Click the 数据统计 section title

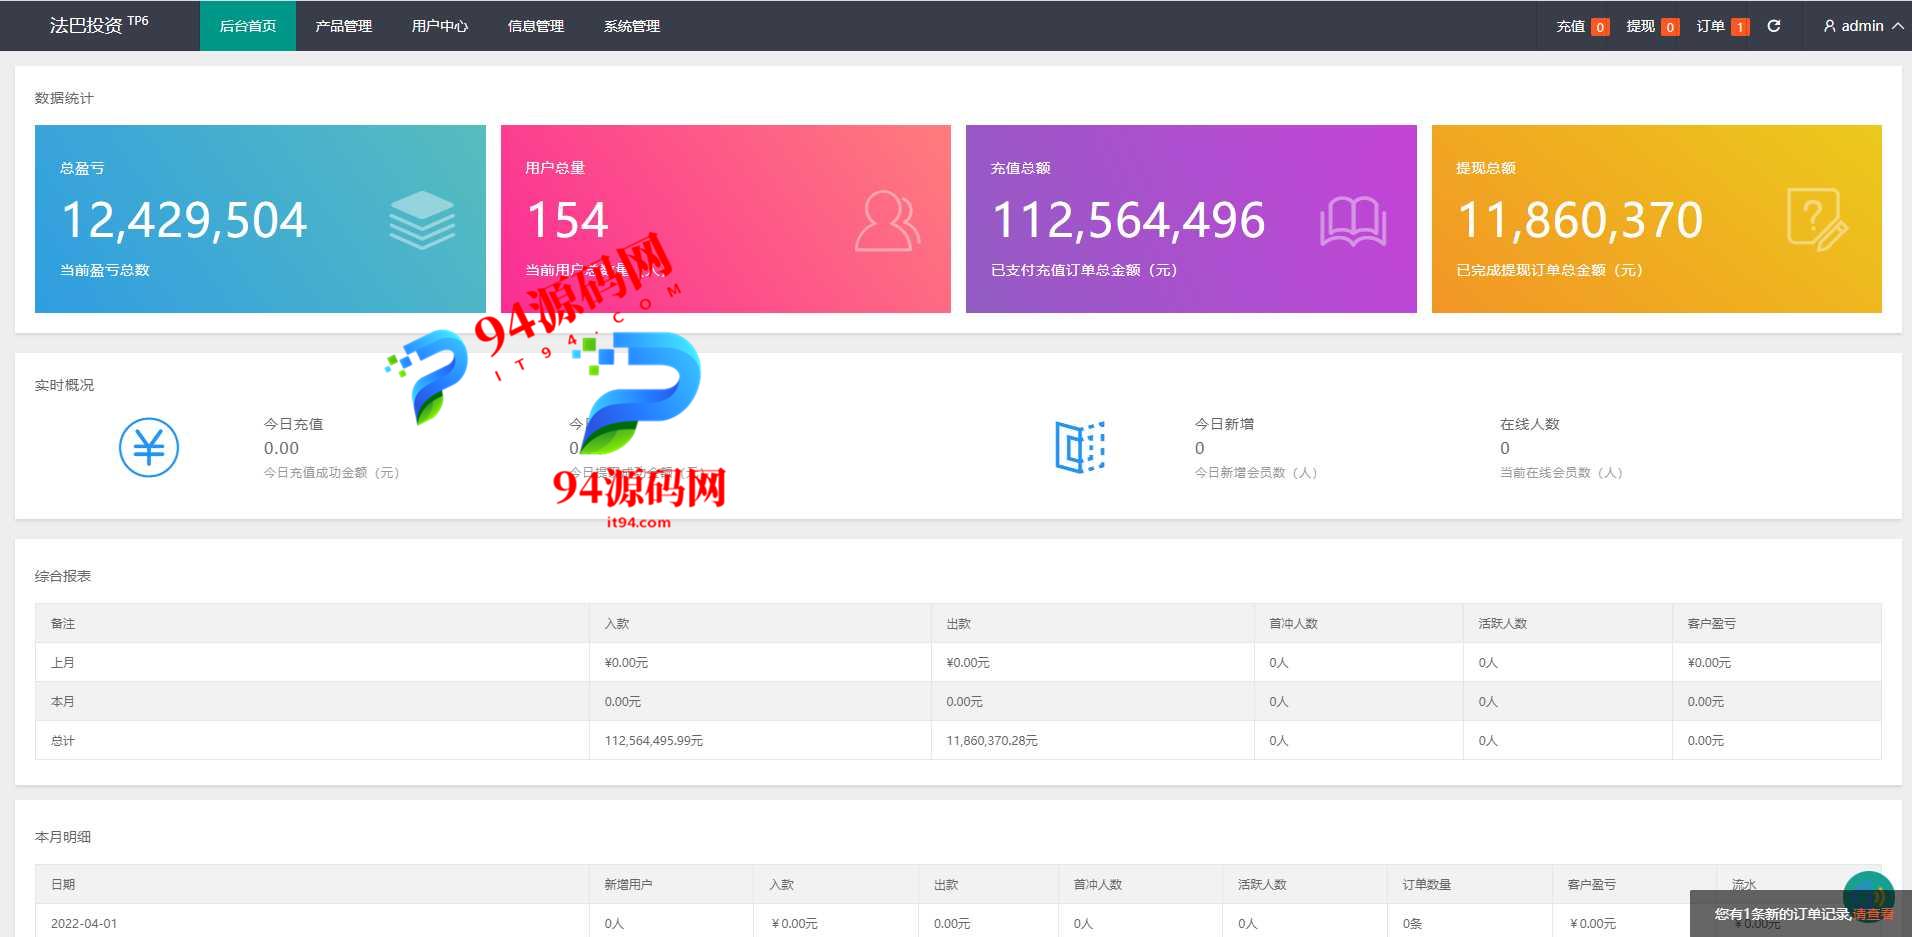click(x=64, y=98)
